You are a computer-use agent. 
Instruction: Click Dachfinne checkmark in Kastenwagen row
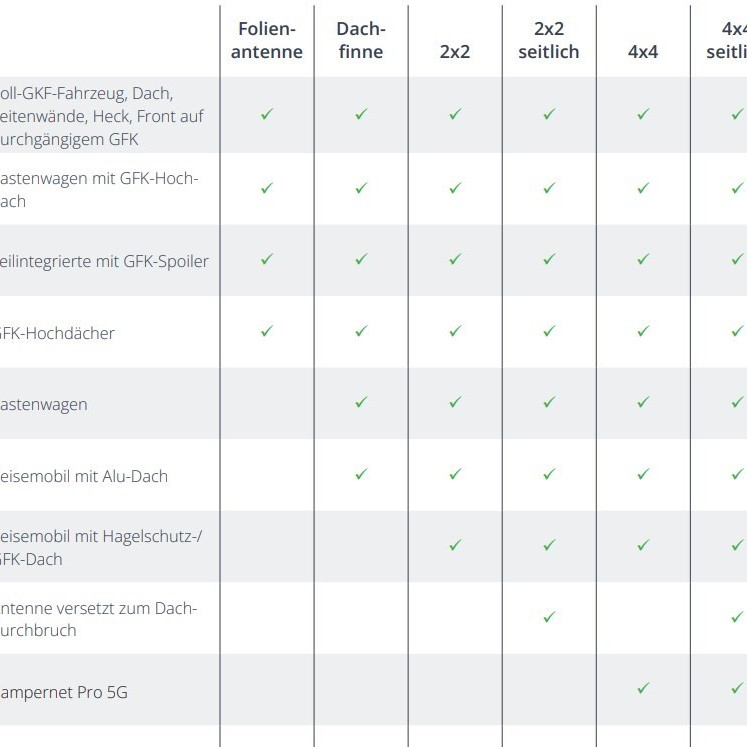click(x=361, y=402)
